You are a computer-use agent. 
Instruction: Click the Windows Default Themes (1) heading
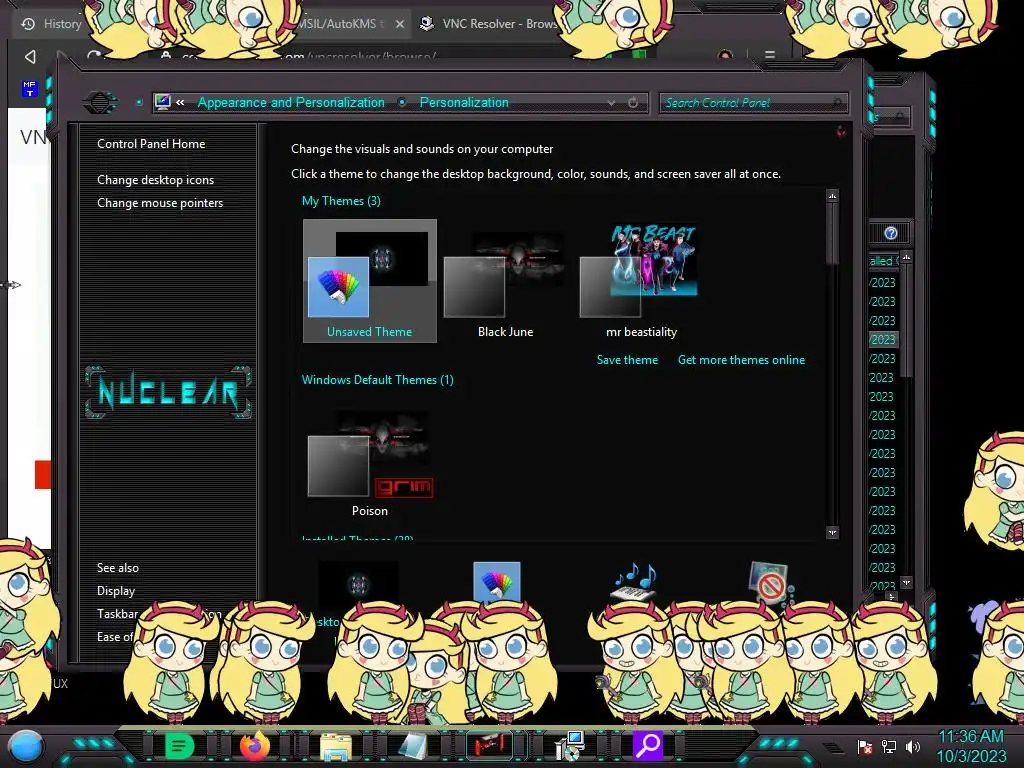point(377,379)
